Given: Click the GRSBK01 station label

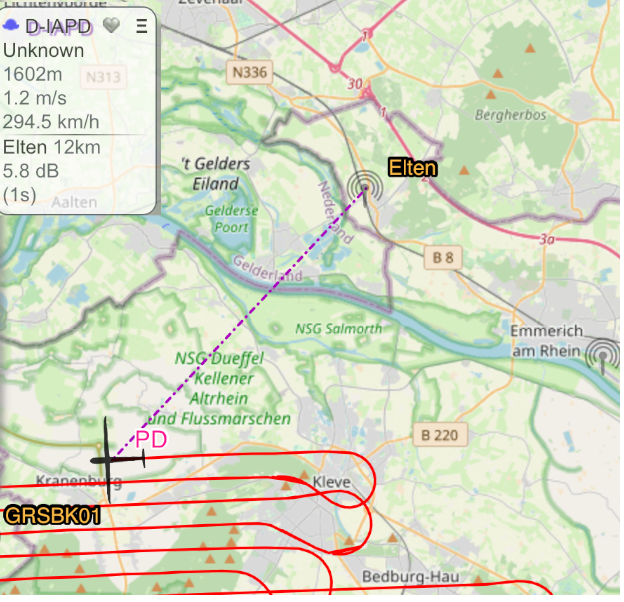Looking at the screenshot, I should [52, 516].
